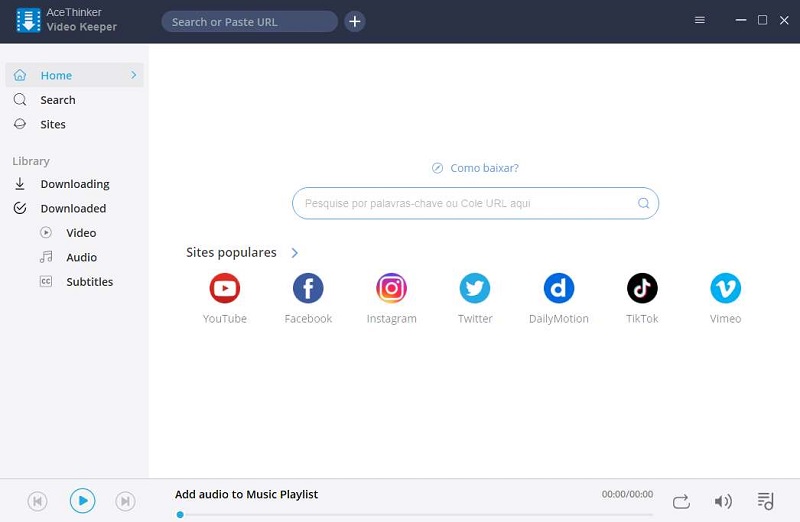Expand the arrow next to Sites populares

click(x=294, y=253)
